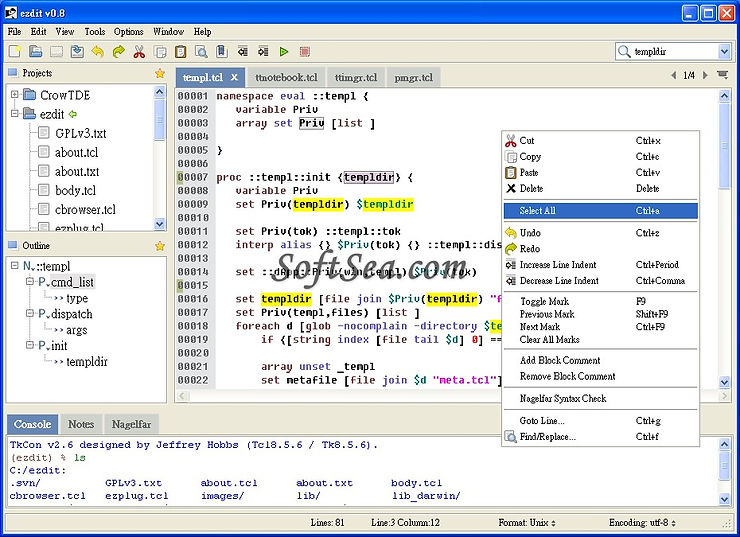Open the File menu
740x537 pixels.
coord(14,32)
